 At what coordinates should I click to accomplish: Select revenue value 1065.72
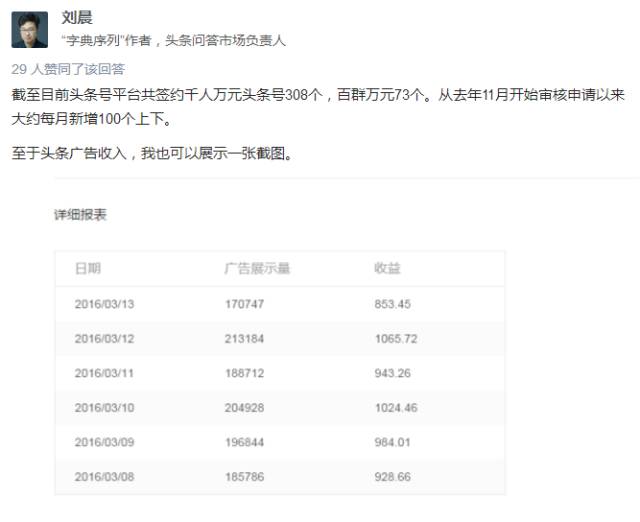396,339
